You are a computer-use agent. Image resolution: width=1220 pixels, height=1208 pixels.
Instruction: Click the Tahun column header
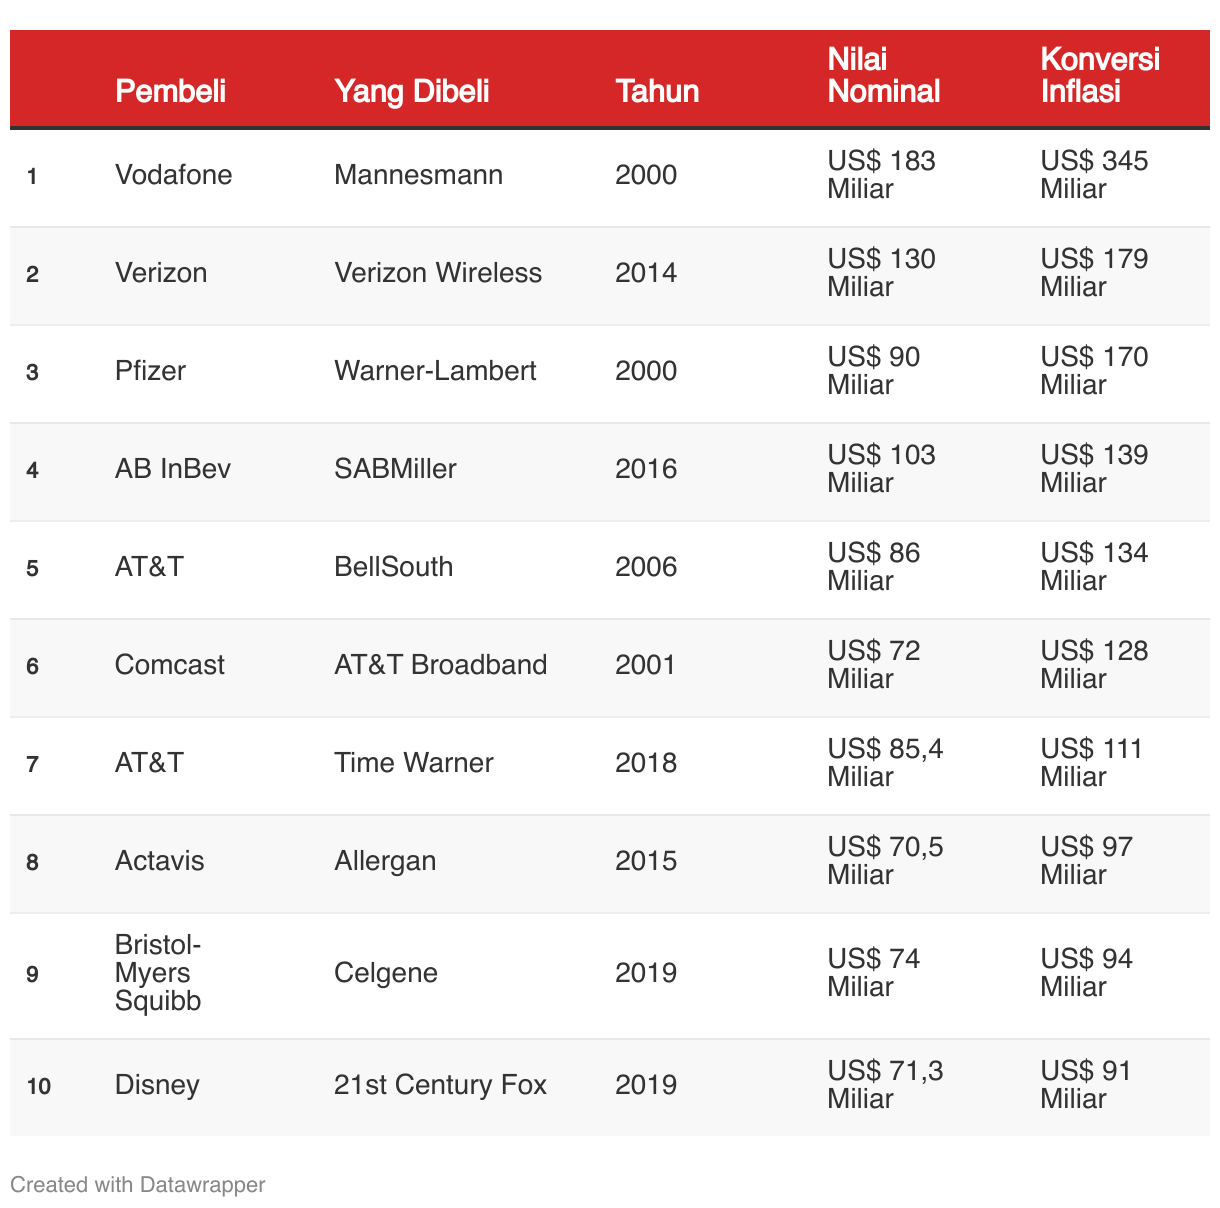click(x=657, y=91)
